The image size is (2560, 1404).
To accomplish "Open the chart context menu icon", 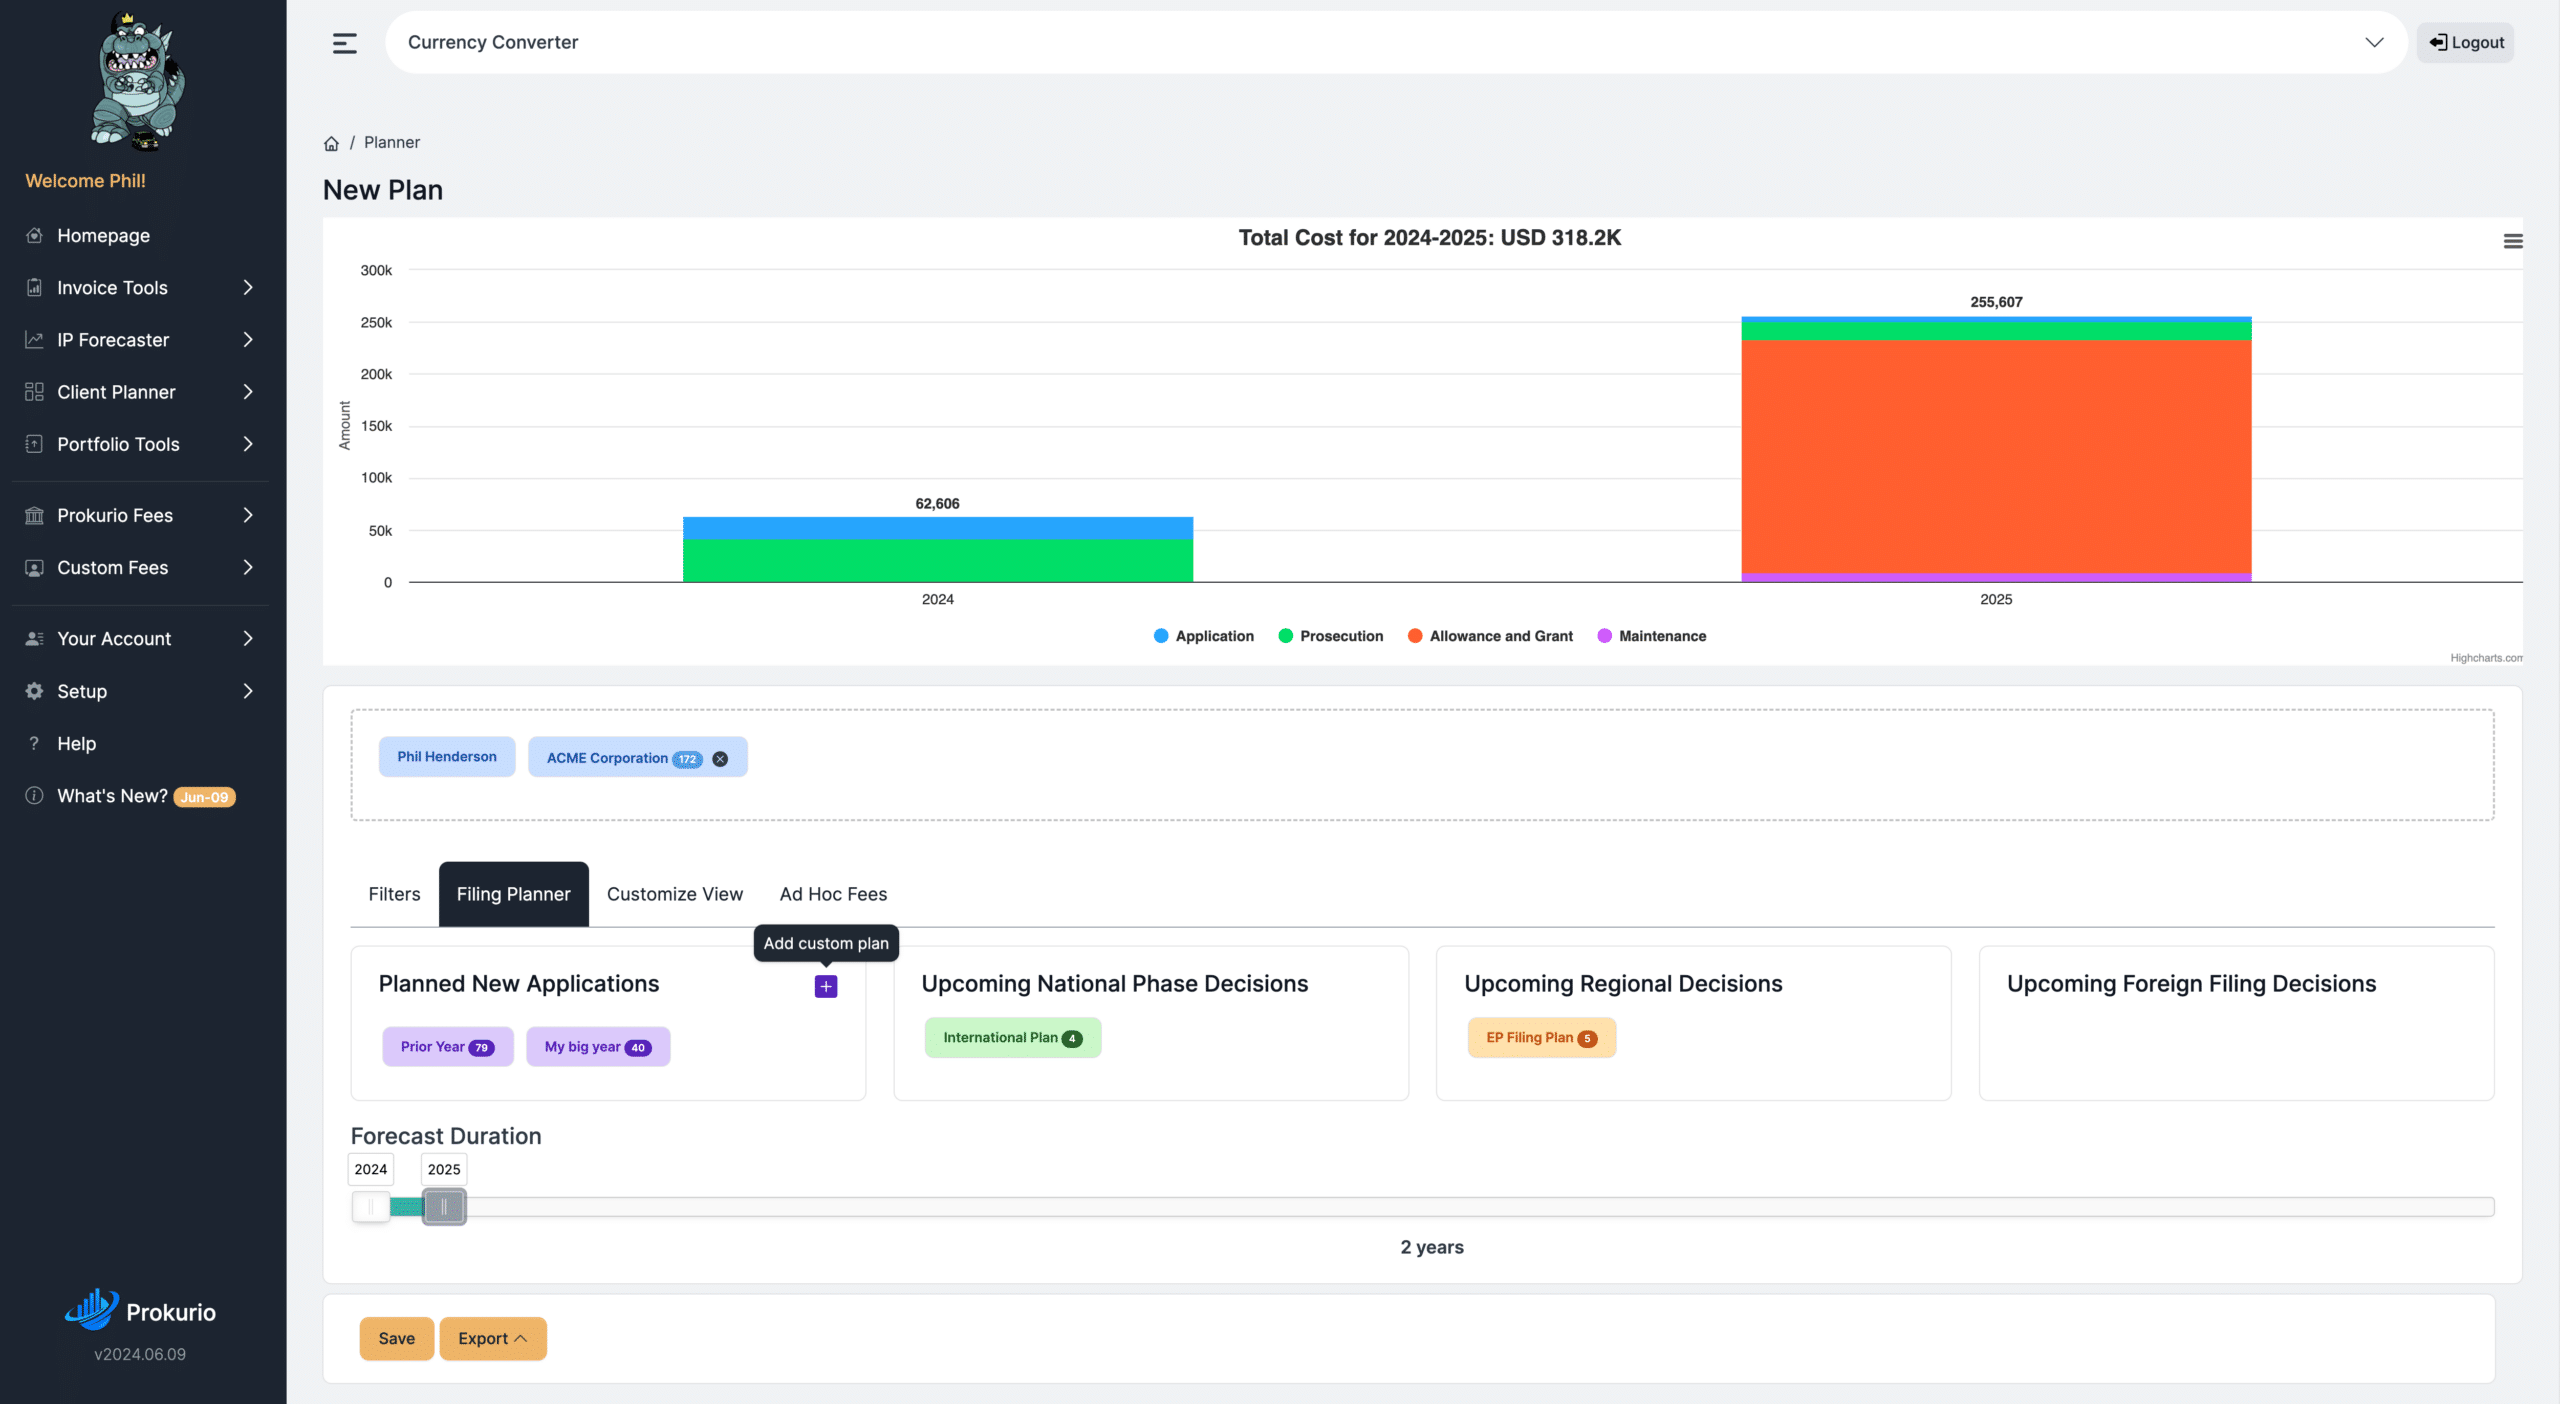I will (2512, 241).
